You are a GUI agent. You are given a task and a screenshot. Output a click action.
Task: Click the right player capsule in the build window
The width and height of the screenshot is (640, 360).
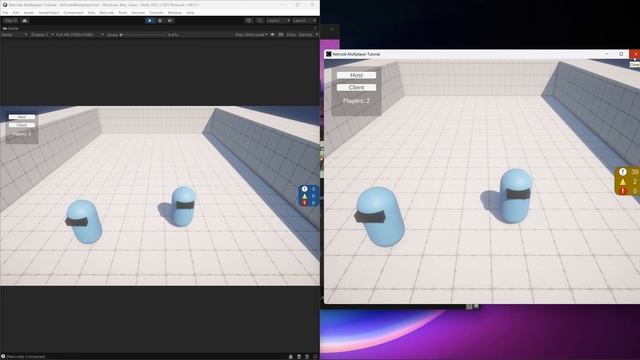[515, 196]
